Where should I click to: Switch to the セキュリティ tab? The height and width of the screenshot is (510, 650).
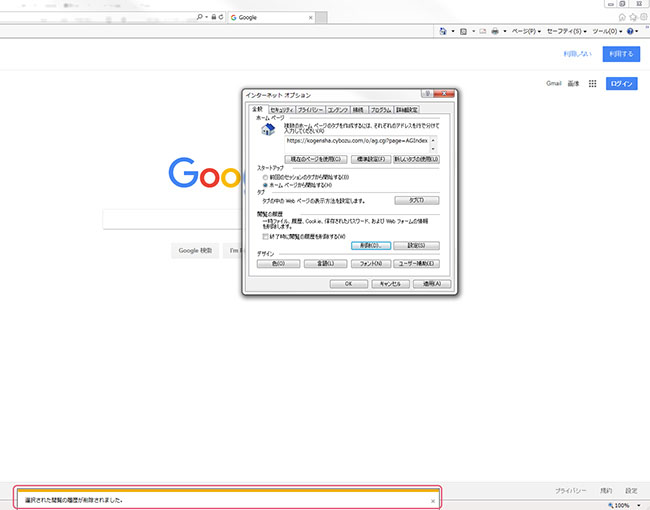point(281,110)
